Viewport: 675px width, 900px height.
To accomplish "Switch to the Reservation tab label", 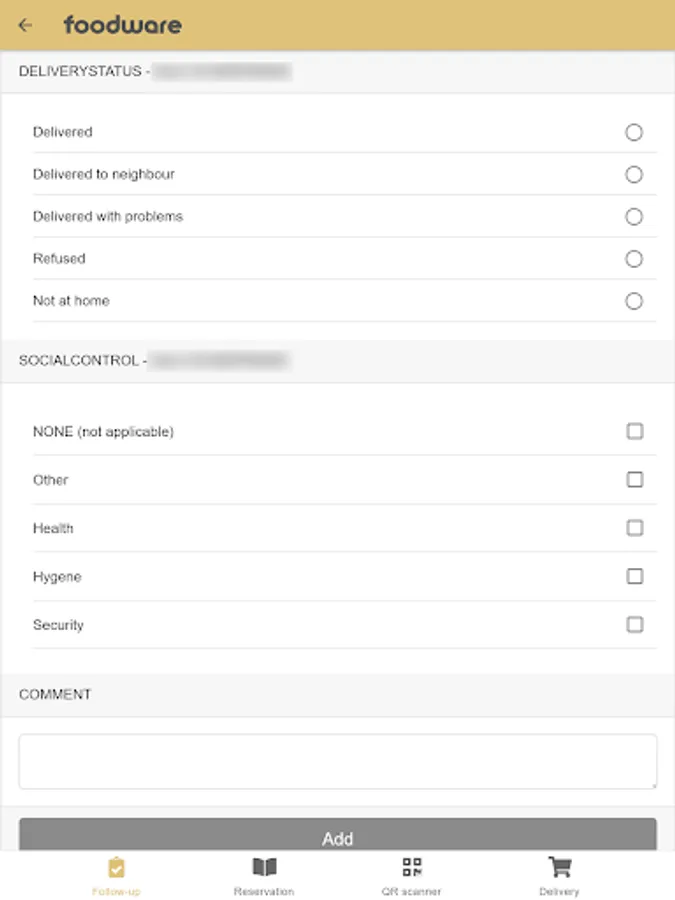I will [264, 891].
